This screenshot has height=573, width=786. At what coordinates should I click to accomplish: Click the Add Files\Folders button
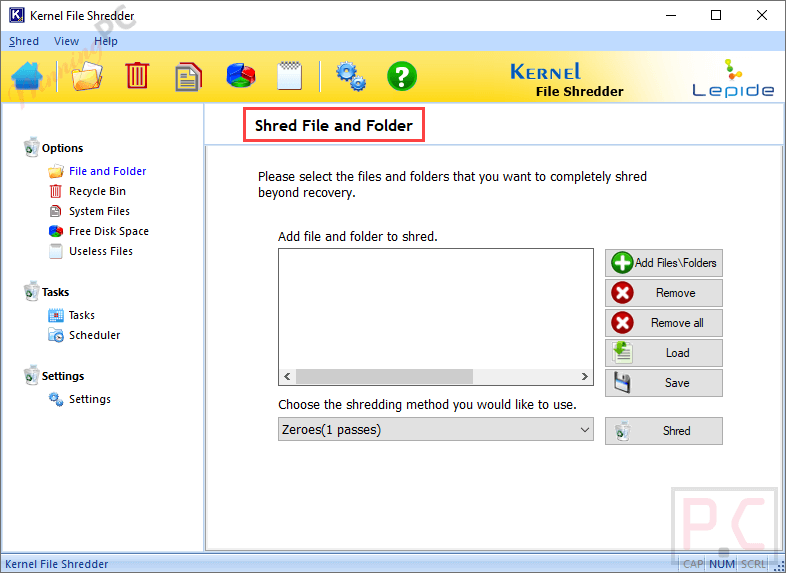664,263
